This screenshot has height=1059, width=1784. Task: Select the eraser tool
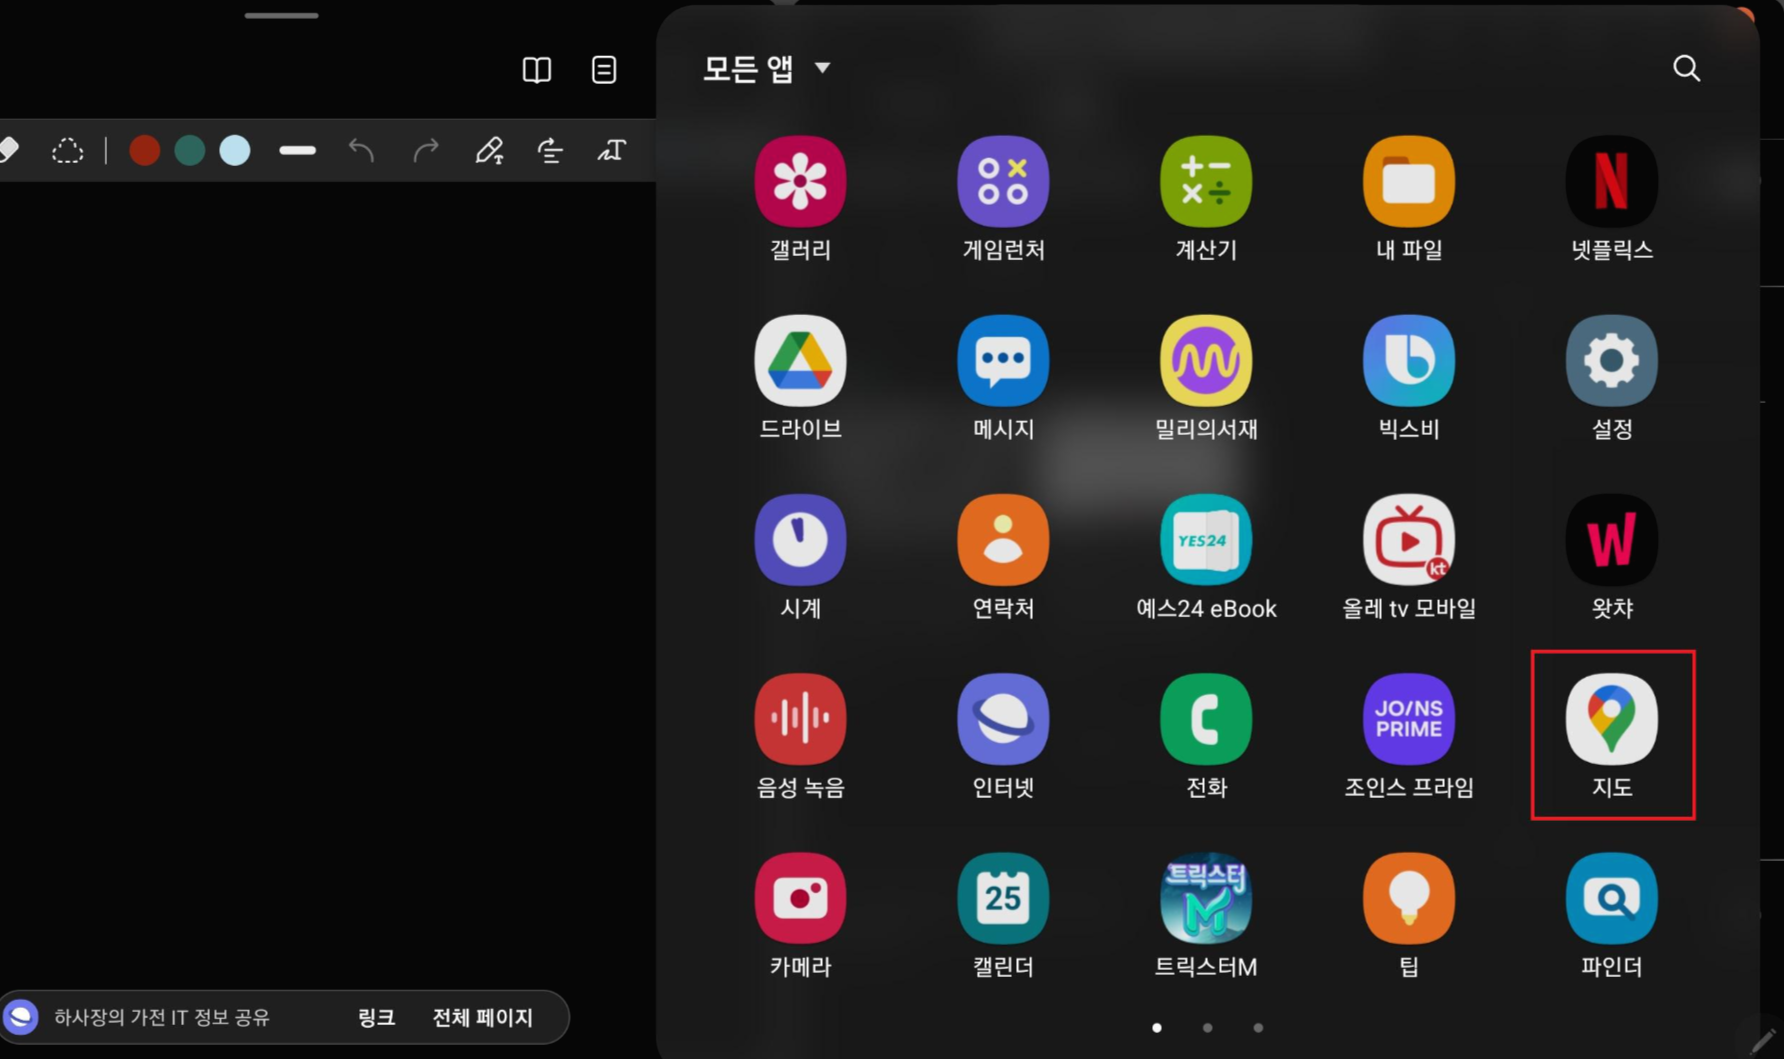pos(9,150)
